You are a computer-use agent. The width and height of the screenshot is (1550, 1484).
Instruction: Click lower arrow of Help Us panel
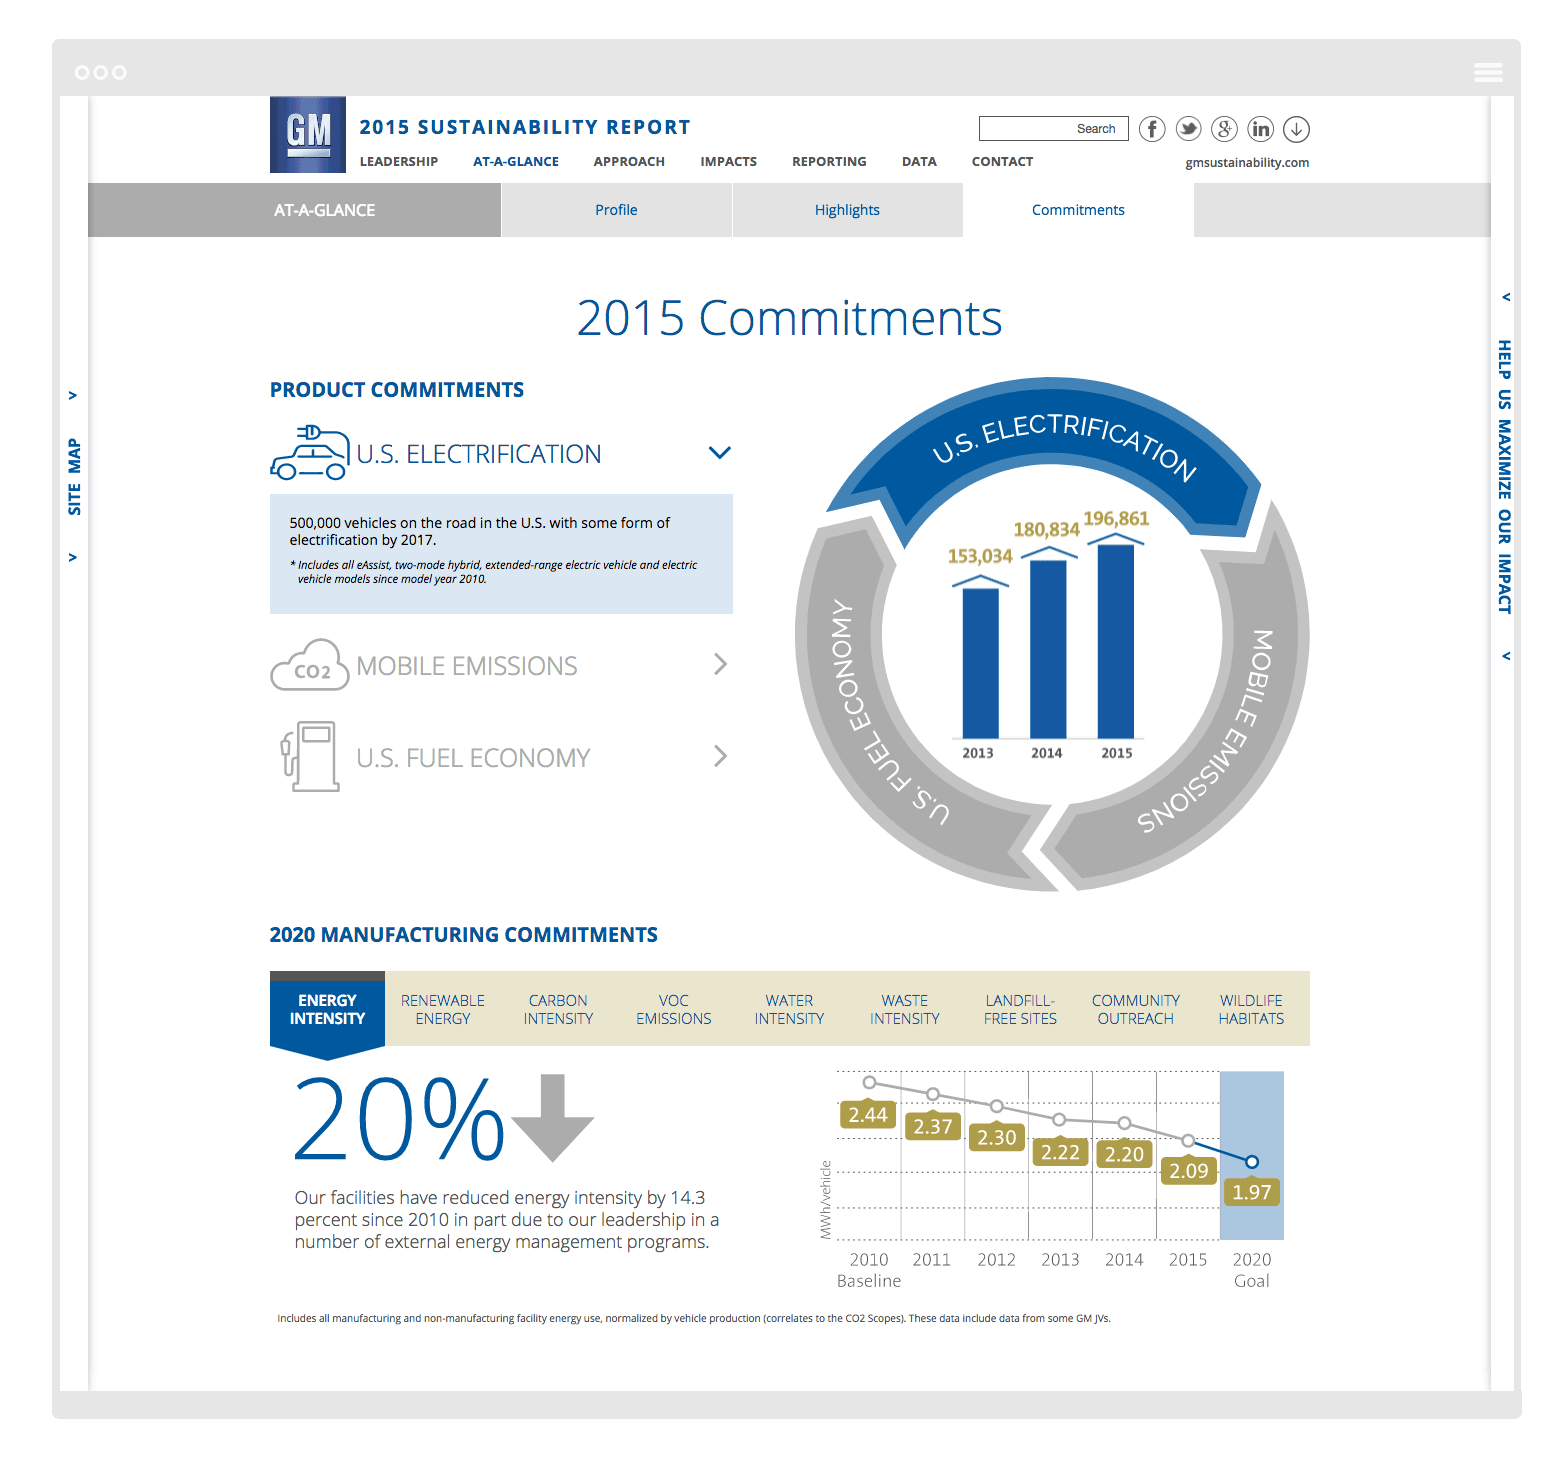[x=1506, y=656]
